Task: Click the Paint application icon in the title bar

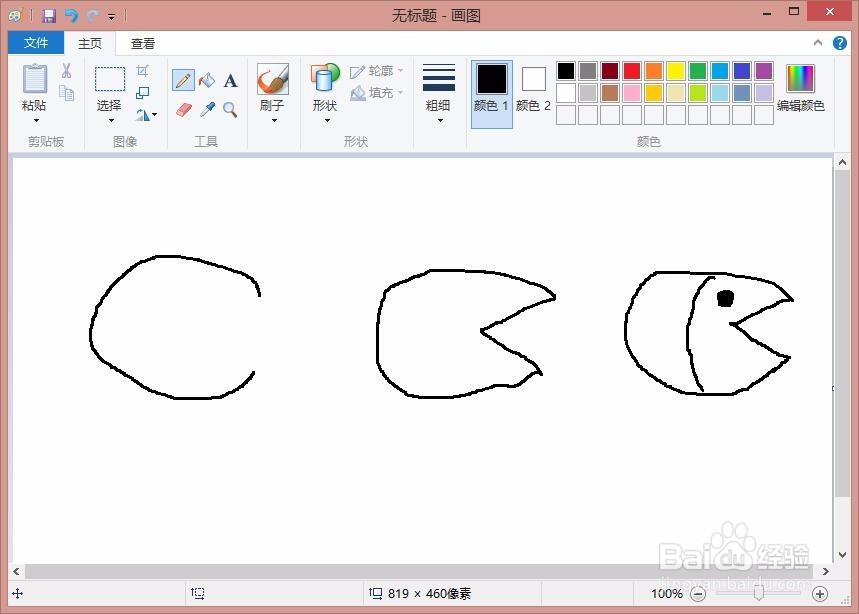Action: pyautogui.click(x=15, y=15)
